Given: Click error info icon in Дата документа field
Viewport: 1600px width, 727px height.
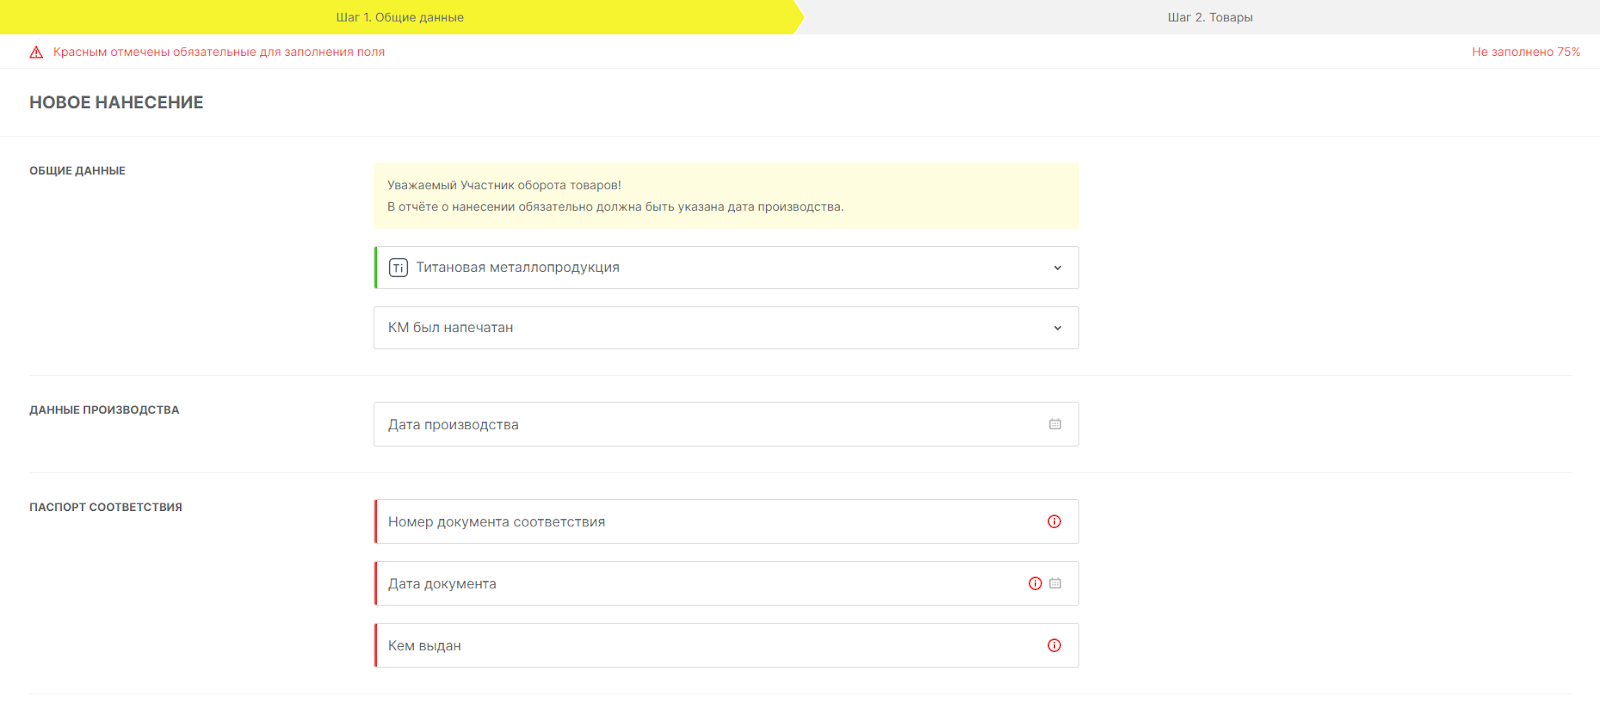Looking at the screenshot, I should click(x=1035, y=583).
